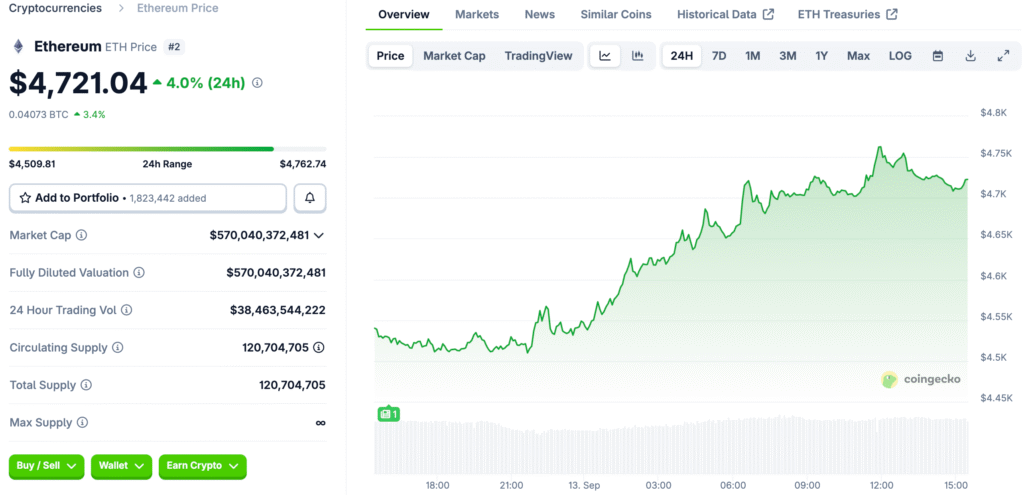1024x495 pixels.
Task: Click the volume bars below the chart
Action: click(671, 445)
